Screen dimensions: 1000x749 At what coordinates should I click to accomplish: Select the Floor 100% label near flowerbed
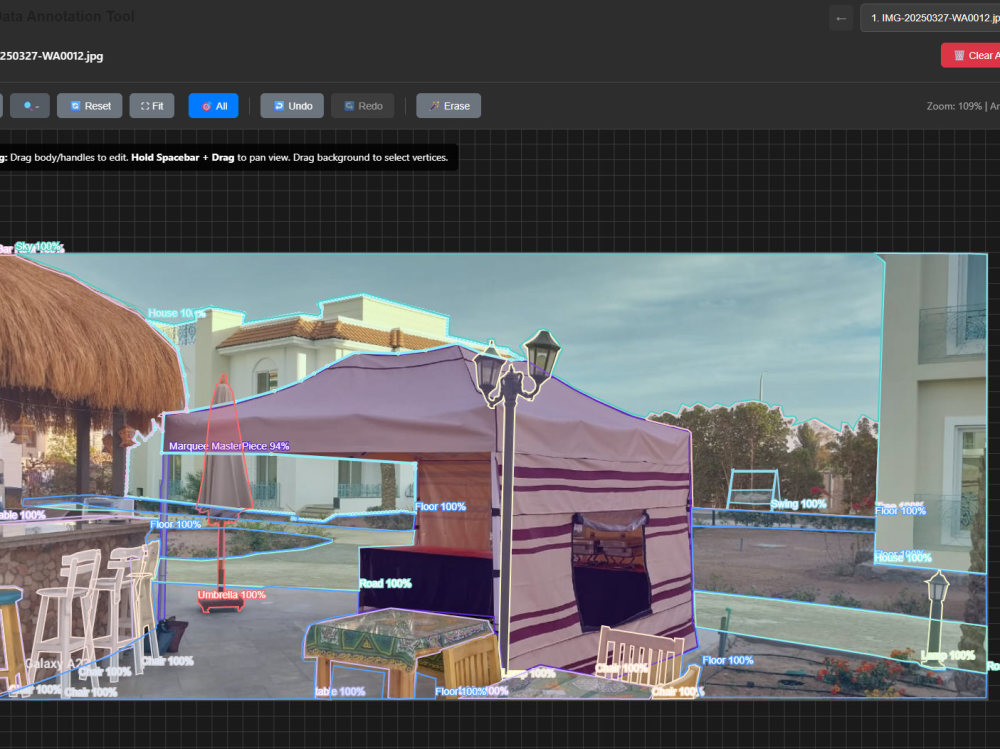pyautogui.click(x=728, y=660)
